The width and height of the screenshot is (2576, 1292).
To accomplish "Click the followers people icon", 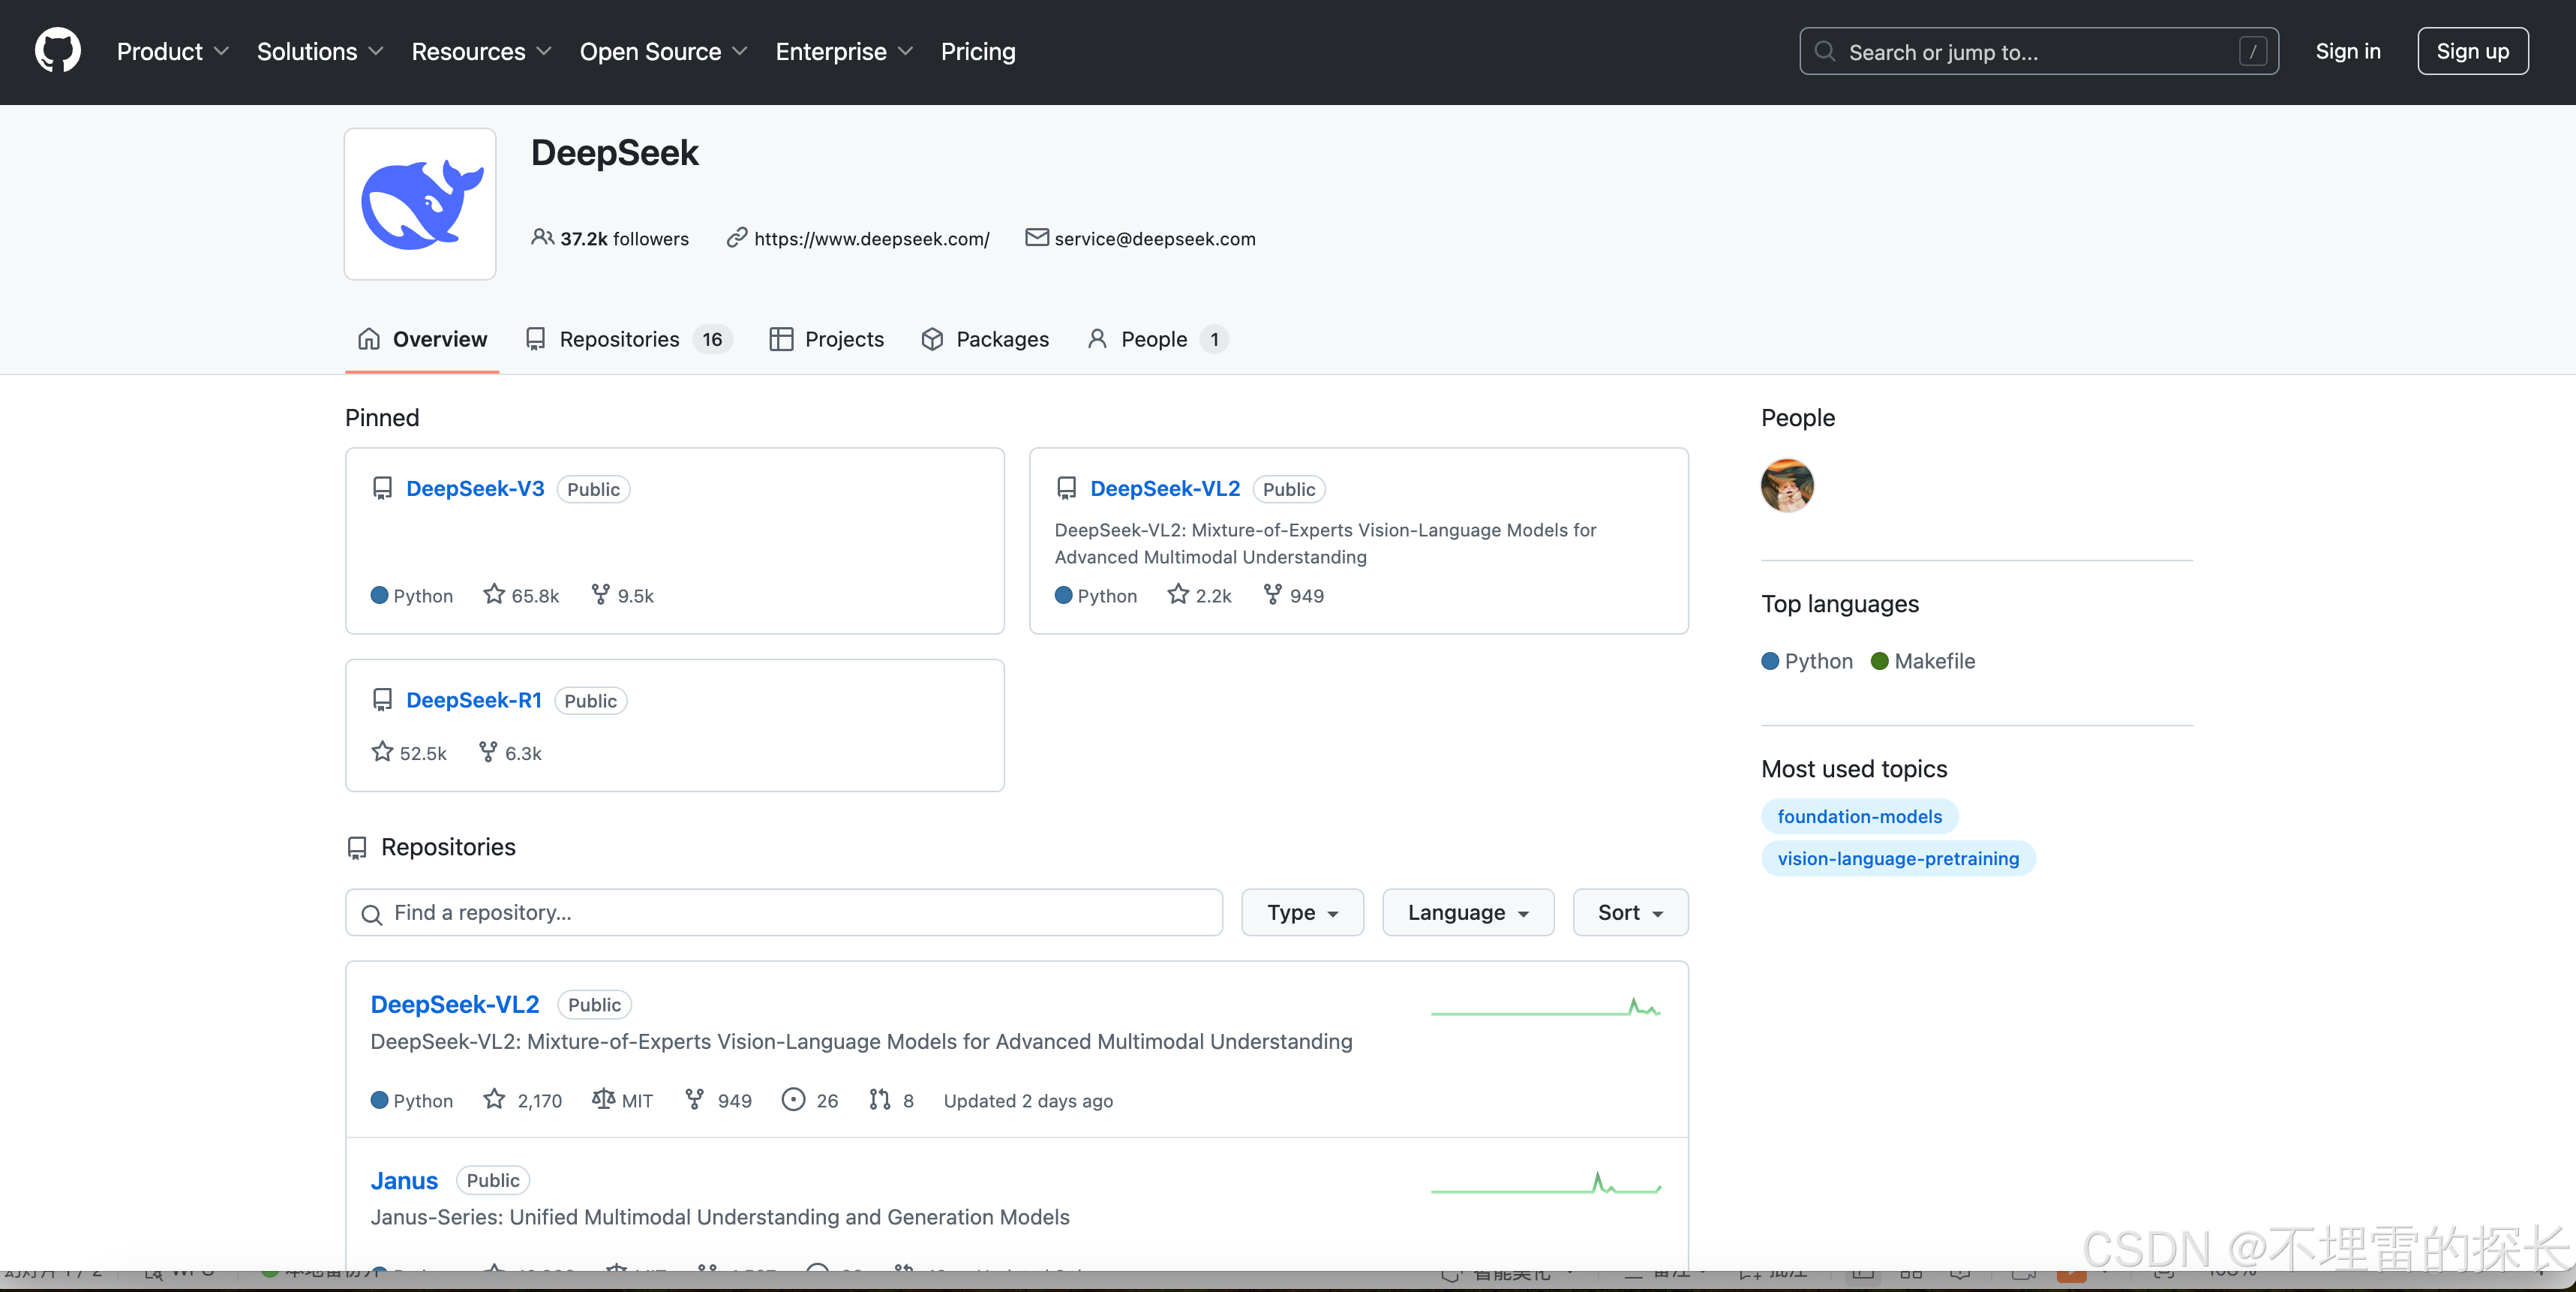I will [542, 237].
